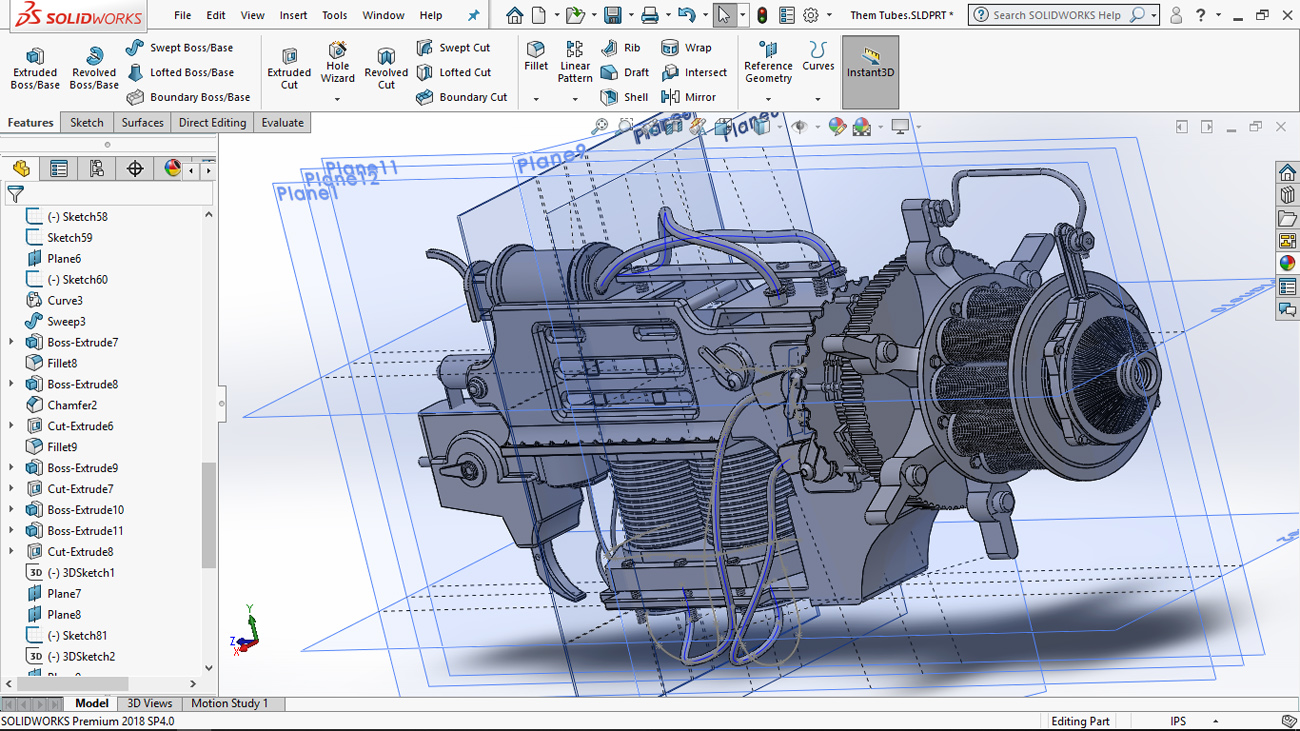Open the PropertyManager tab

[x=59, y=169]
